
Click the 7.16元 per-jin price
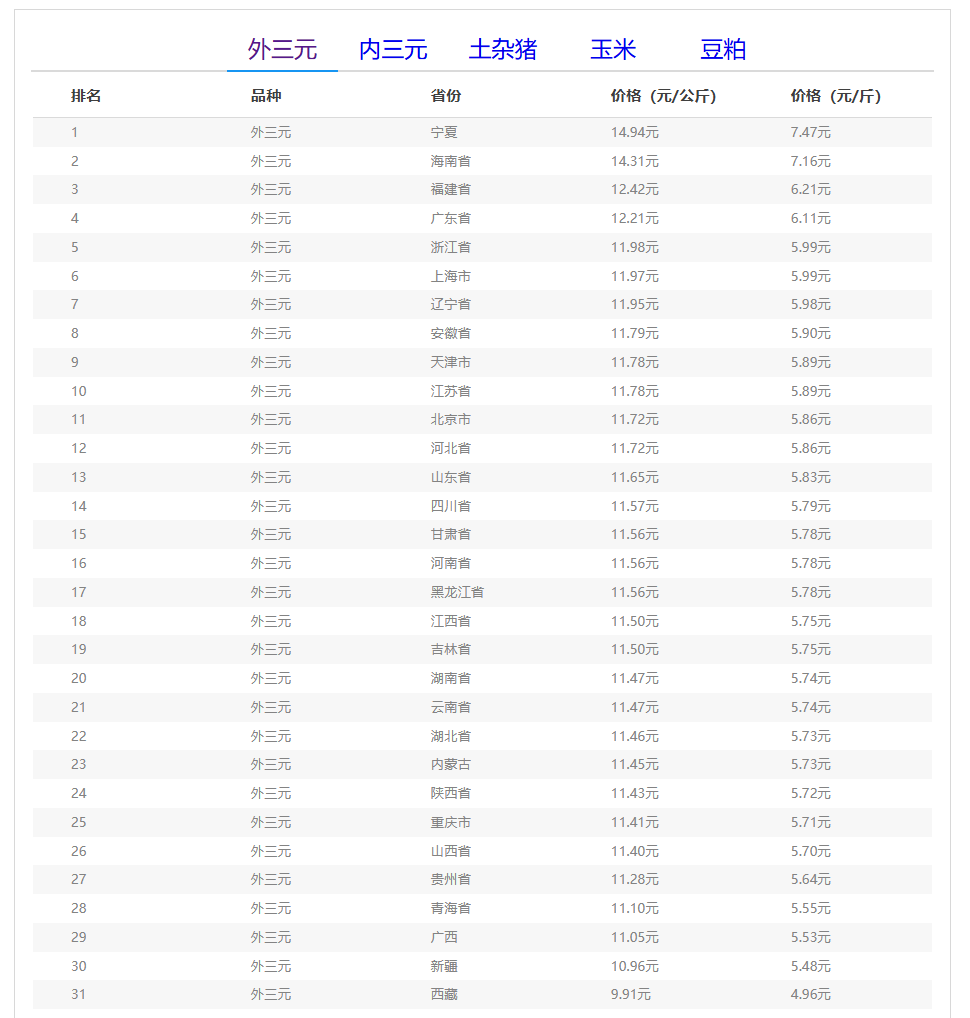810,161
